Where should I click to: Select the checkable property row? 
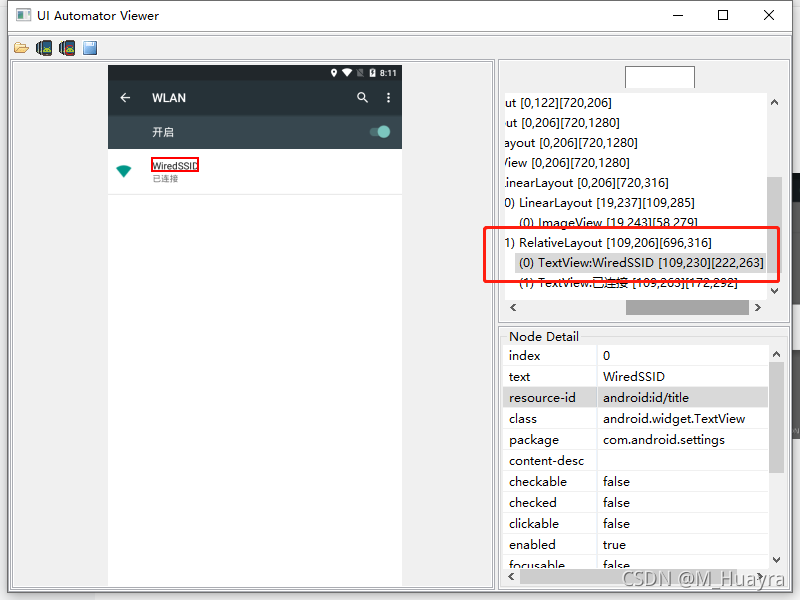coord(635,482)
